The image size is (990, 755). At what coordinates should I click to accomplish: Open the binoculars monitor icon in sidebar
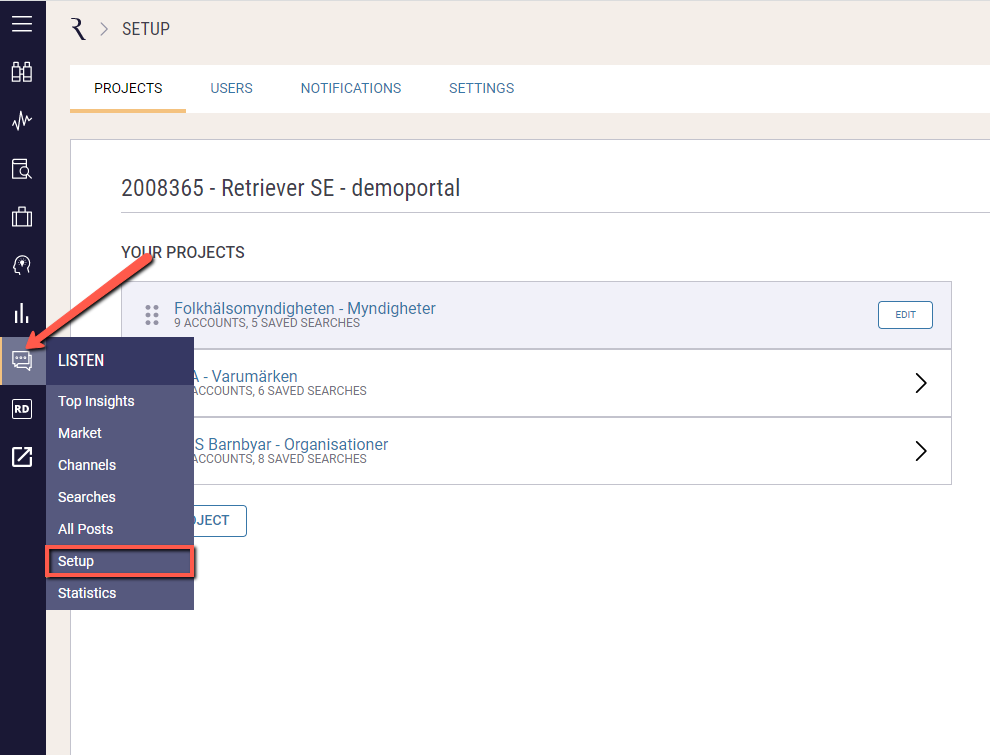(22, 72)
